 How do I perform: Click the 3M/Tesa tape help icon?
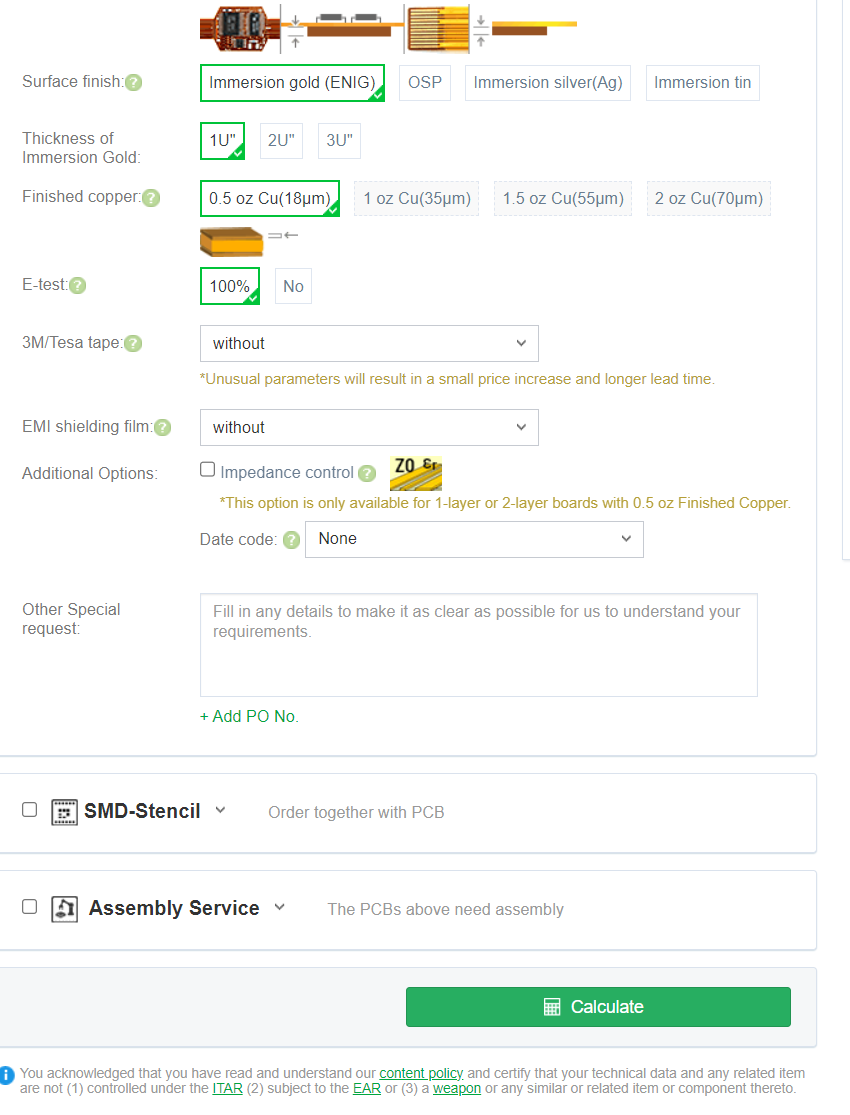tap(133, 343)
